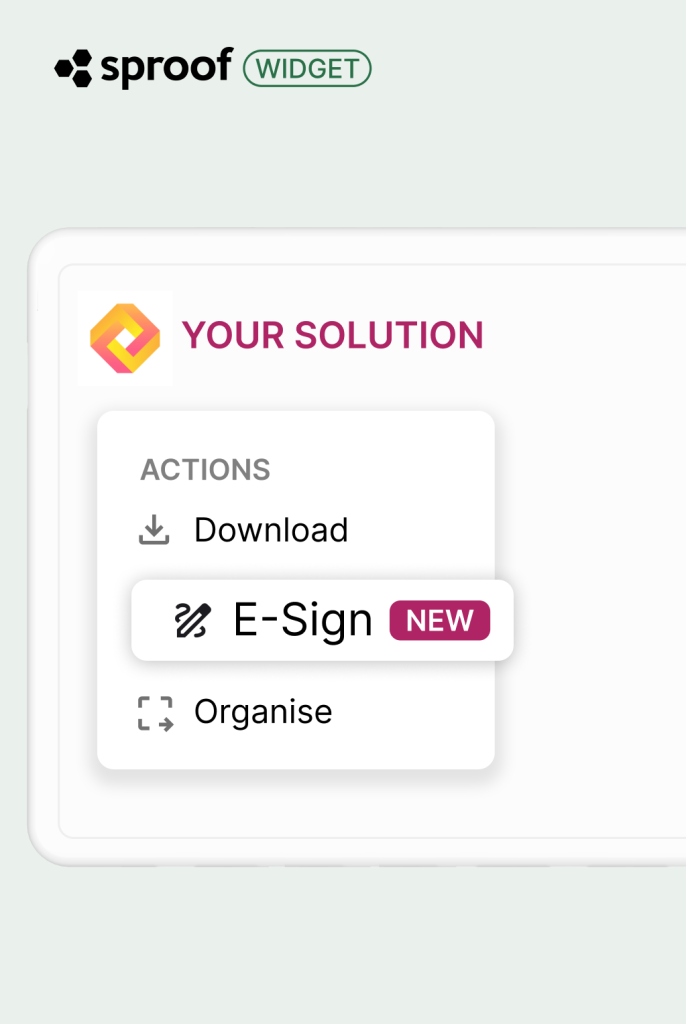Screen dimensions: 686x1024
Task: Select Organise in the actions list
Action: 263,712
